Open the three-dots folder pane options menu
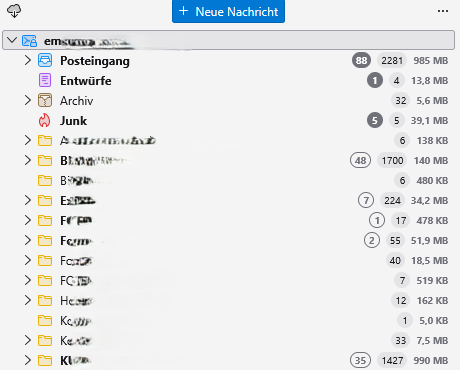Image resolution: width=460 pixels, height=370 pixels. click(x=443, y=11)
